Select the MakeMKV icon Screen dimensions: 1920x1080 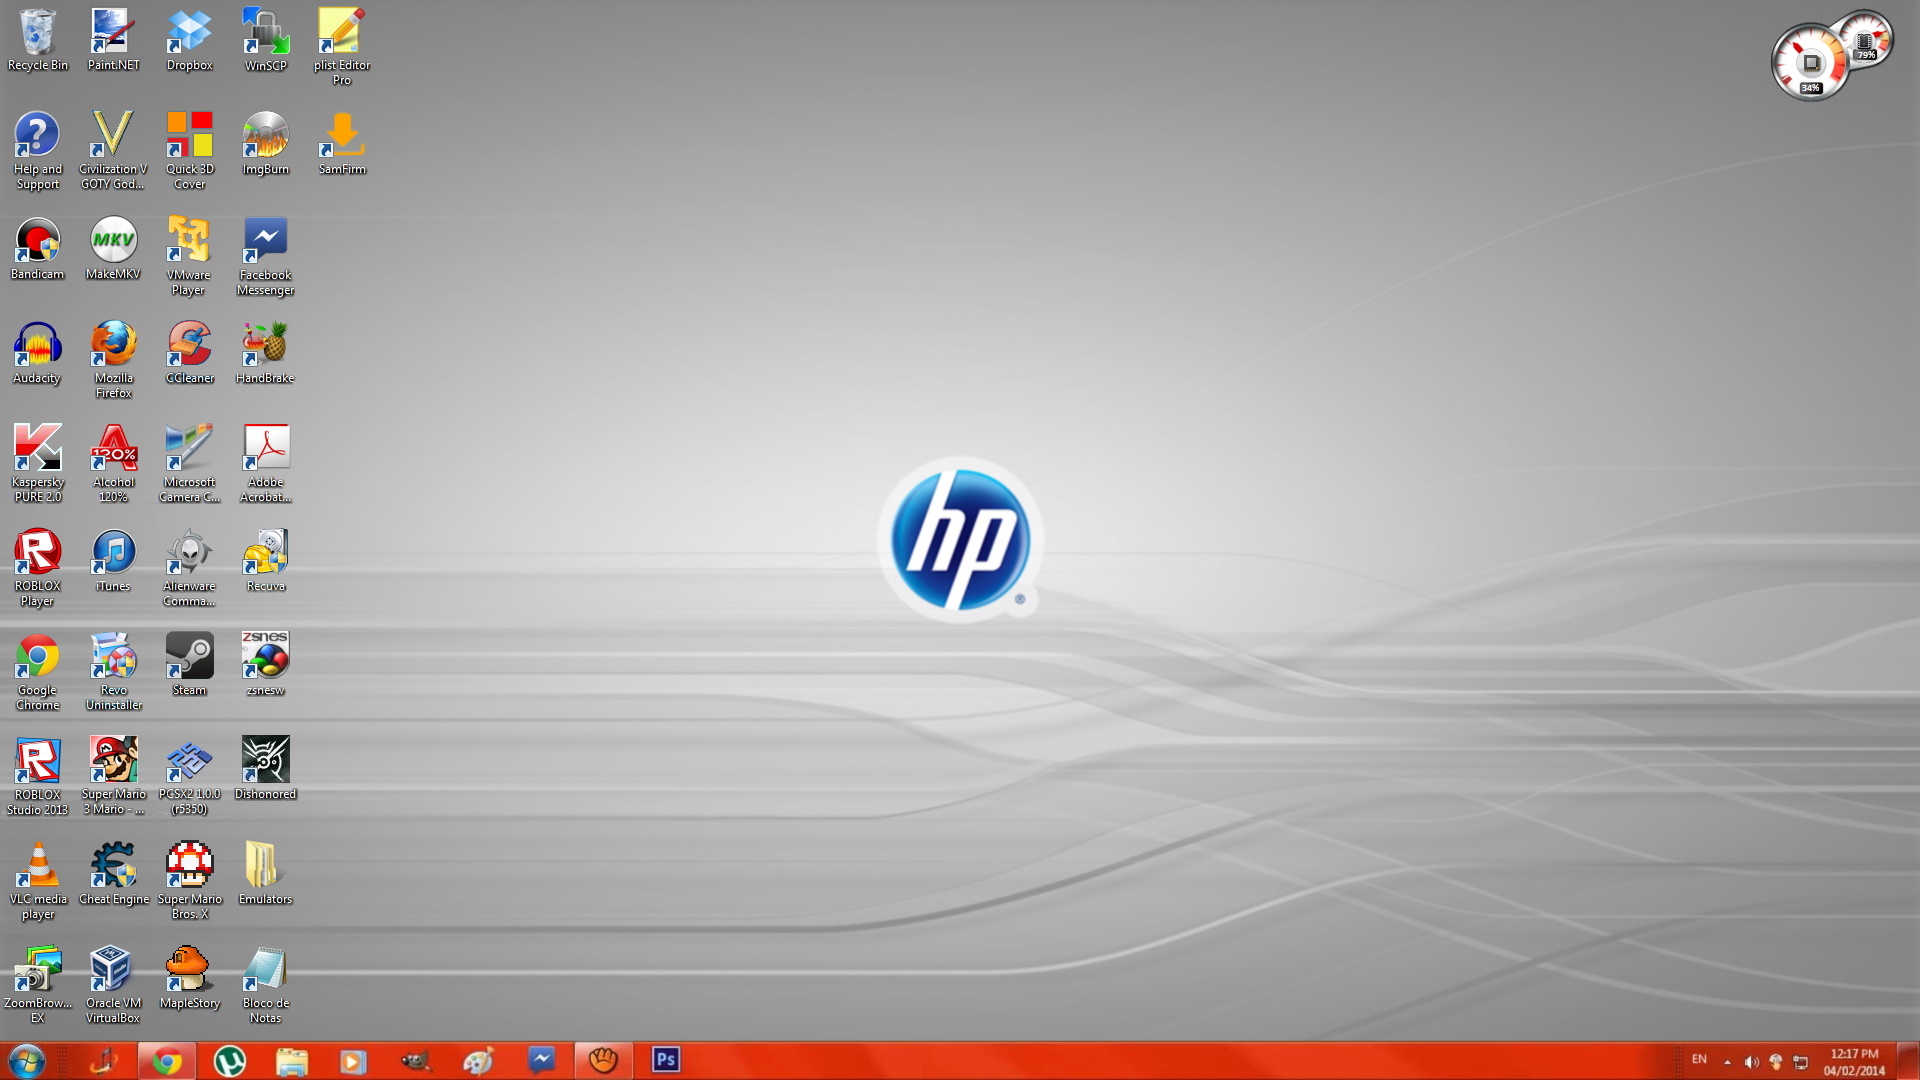(x=113, y=249)
